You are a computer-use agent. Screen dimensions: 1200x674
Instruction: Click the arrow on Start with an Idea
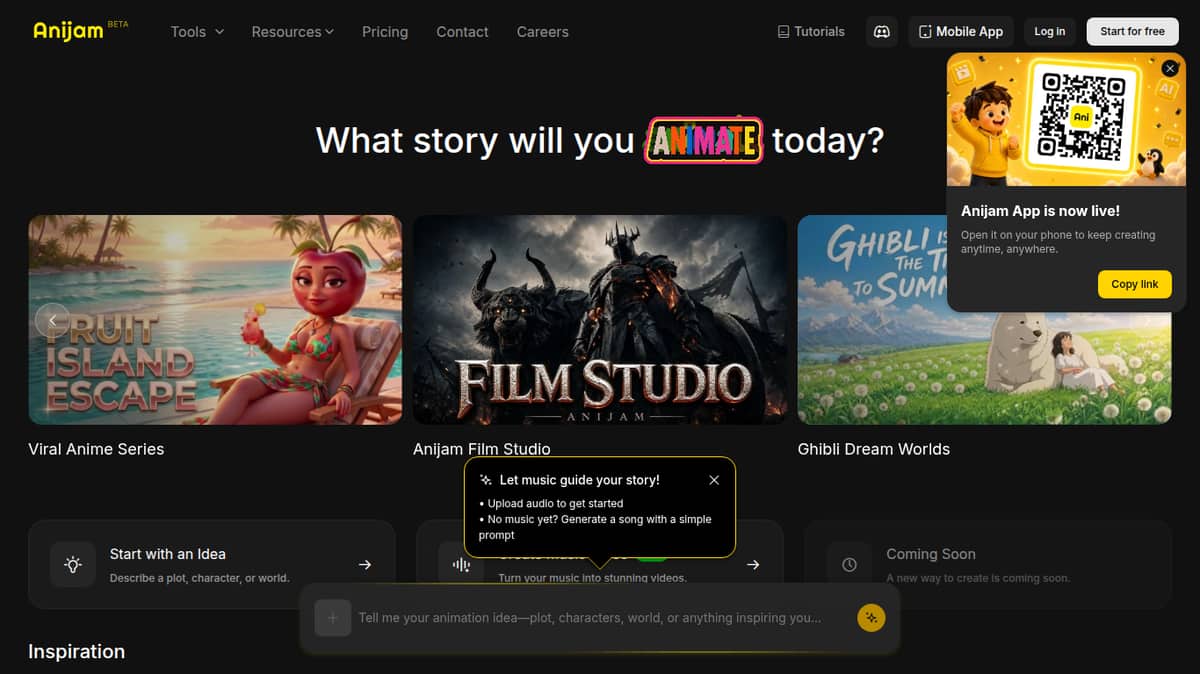[x=365, y=565]
